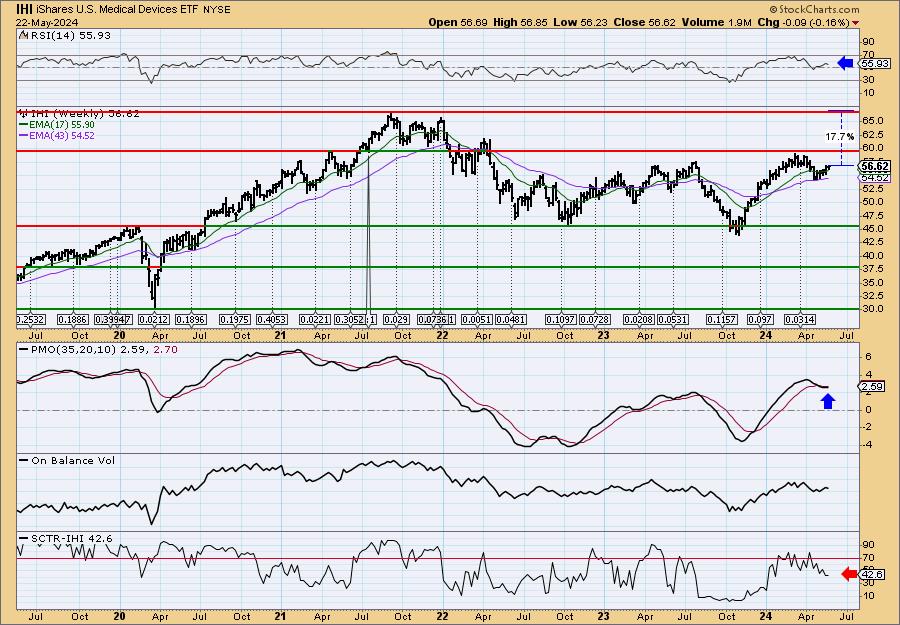Click 'iShares U.S. Medical Devices ETF' title
This screenshot has width=900, height=625.
pos(117,9)
